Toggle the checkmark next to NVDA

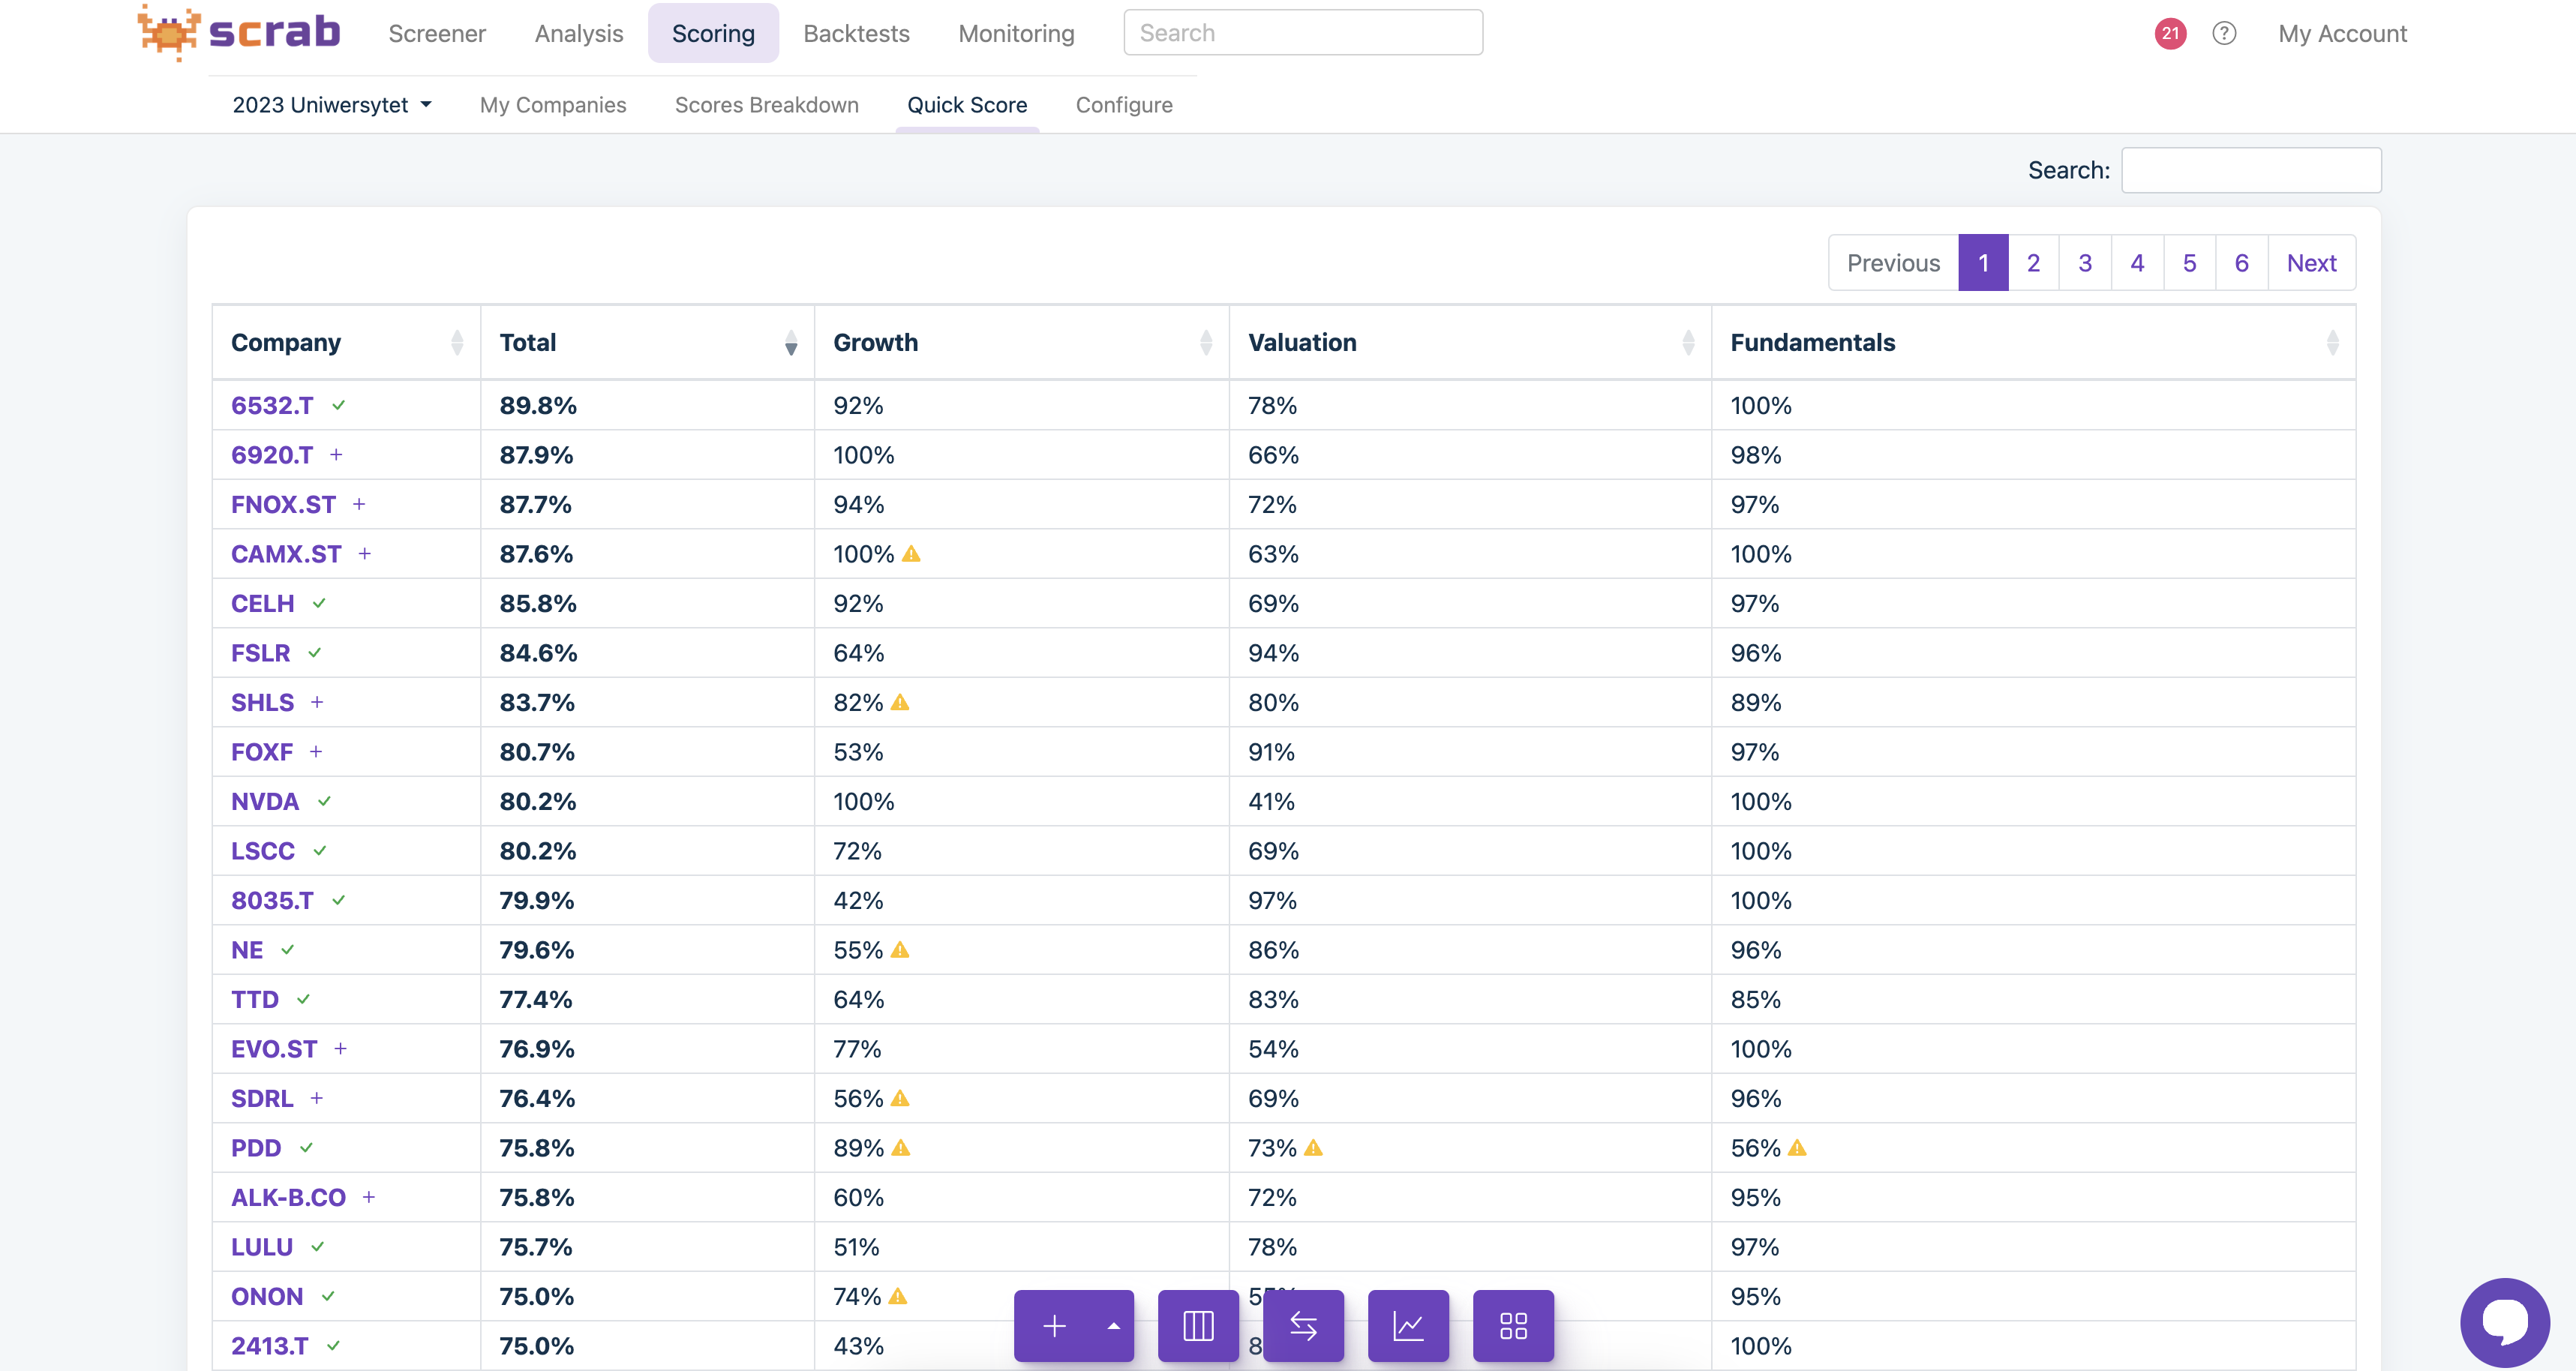click(324, 801)
